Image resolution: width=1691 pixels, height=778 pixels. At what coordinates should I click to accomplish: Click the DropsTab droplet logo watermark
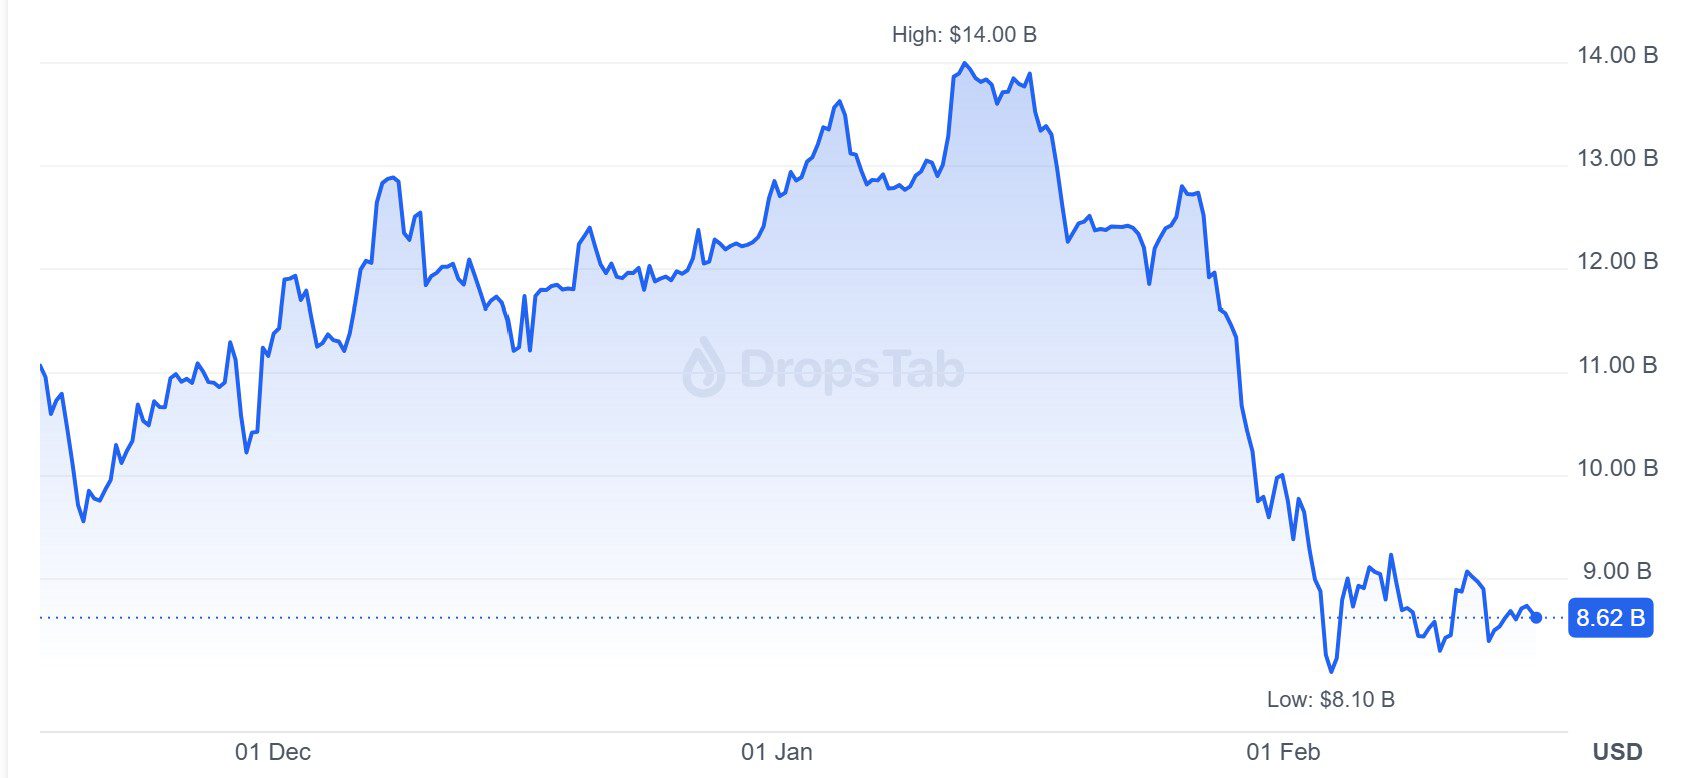click(x=704, y=367)
